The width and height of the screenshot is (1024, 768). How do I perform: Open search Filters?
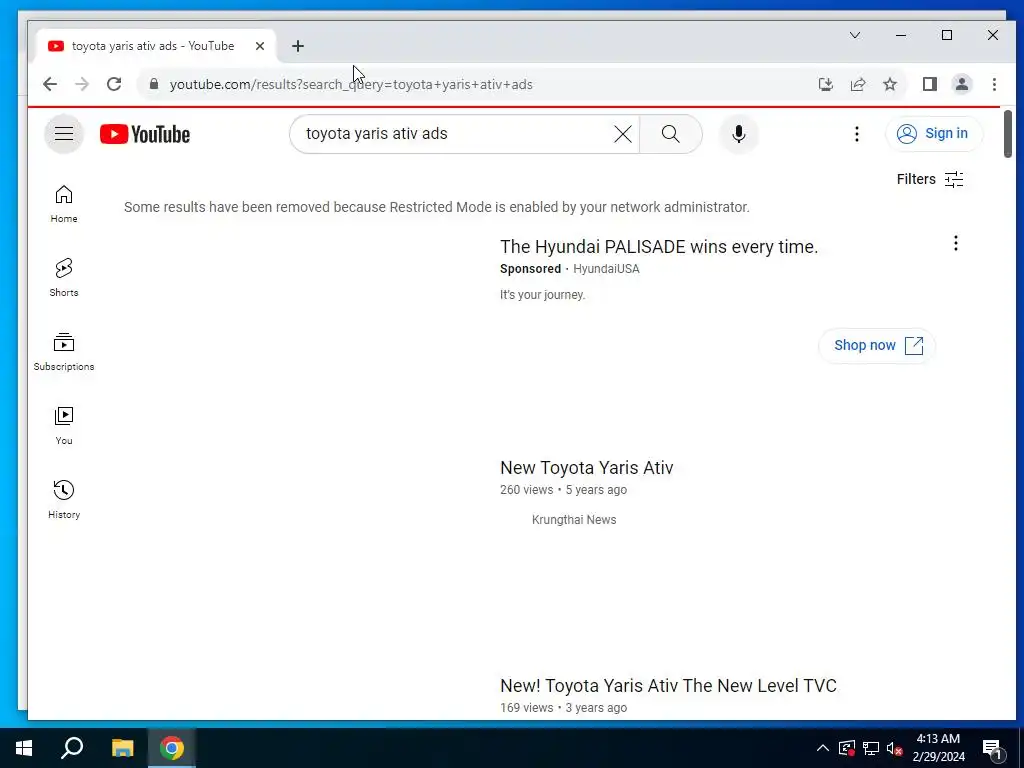(930, 179)
